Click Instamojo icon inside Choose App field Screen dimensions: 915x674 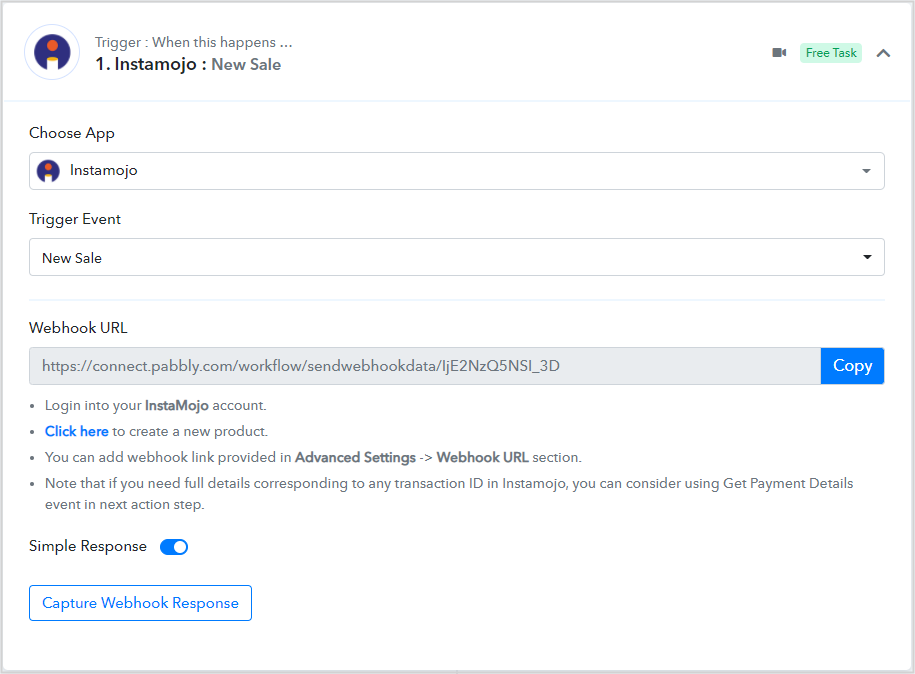(48, 171)
